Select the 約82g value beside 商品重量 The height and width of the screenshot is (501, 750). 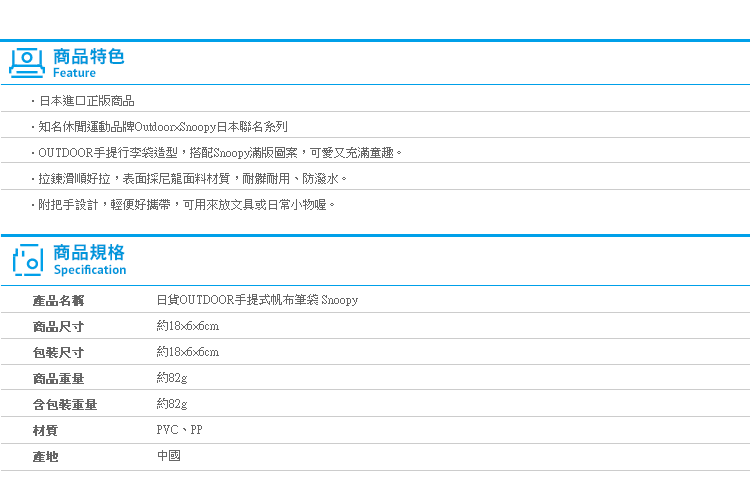[172, 378]
